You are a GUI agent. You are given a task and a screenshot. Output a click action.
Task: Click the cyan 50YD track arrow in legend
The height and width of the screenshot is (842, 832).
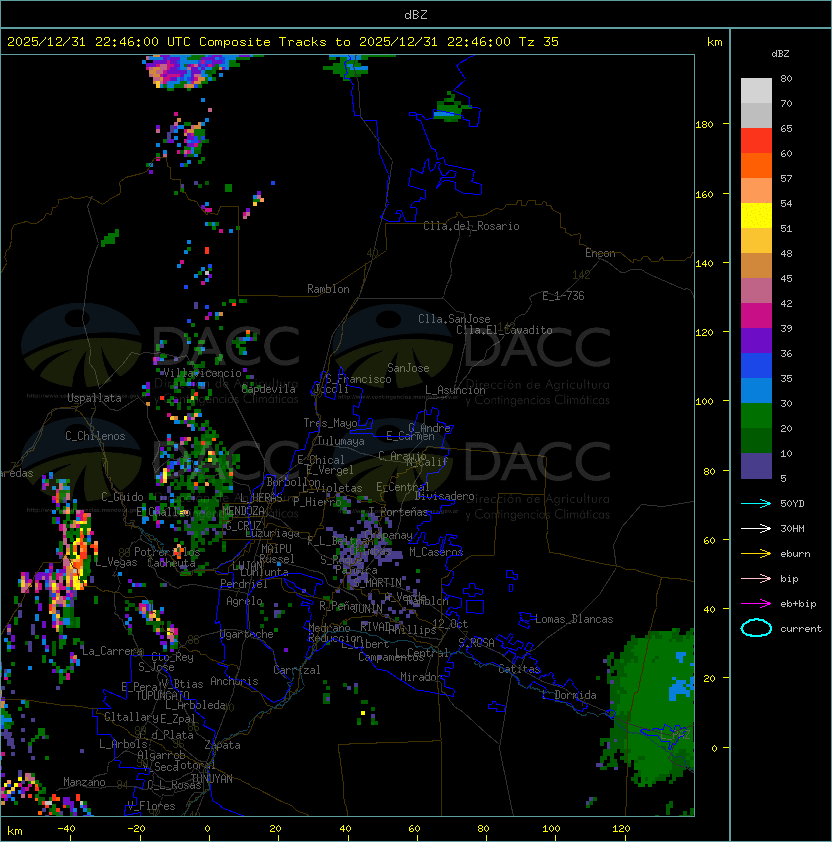click(x=756, y=503)
